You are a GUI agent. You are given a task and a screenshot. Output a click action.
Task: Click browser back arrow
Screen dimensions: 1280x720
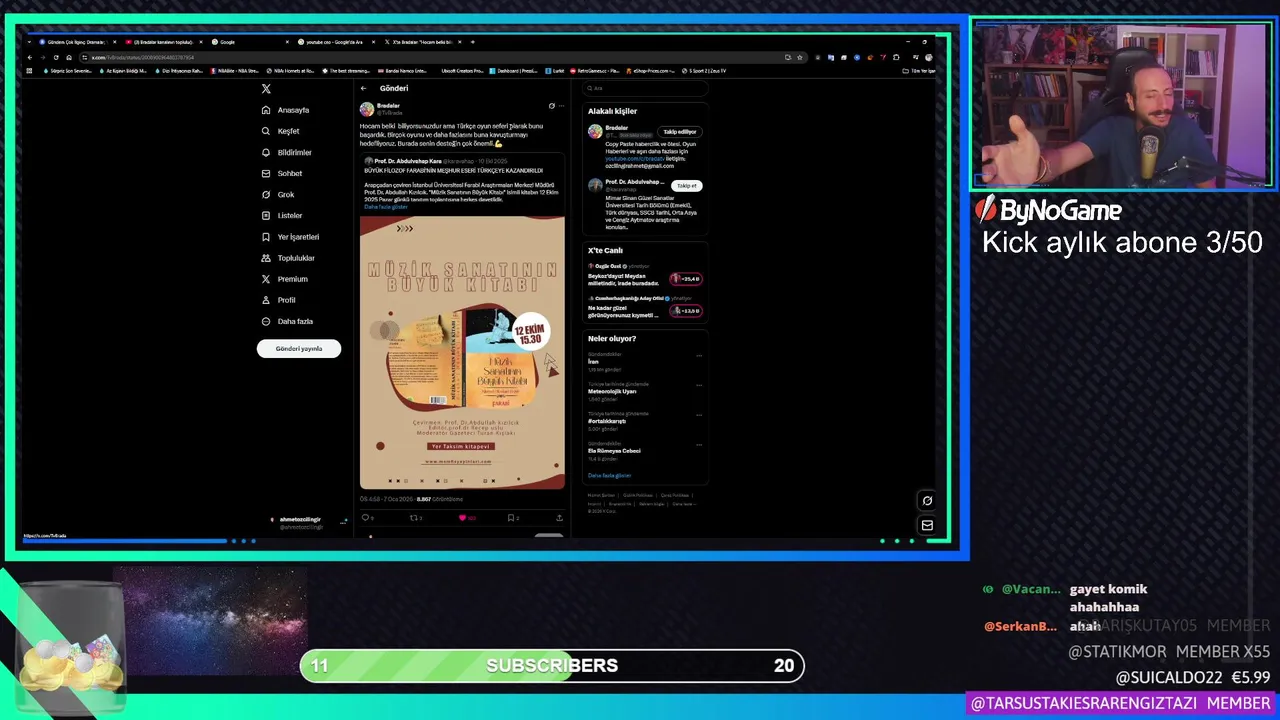coord(31,57)
